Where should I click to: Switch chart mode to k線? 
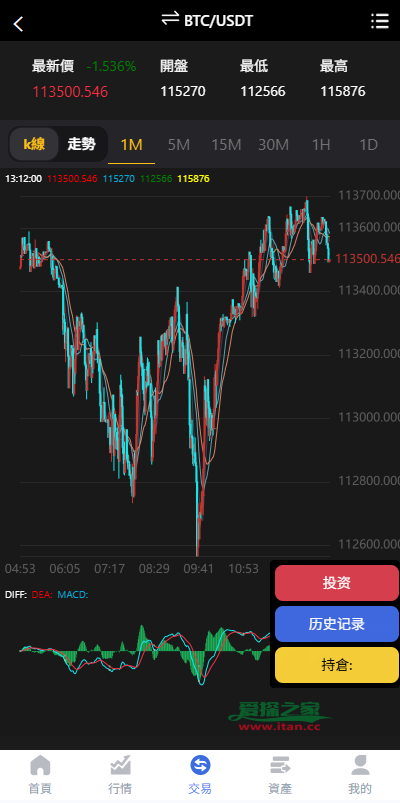tap(34, 144)
